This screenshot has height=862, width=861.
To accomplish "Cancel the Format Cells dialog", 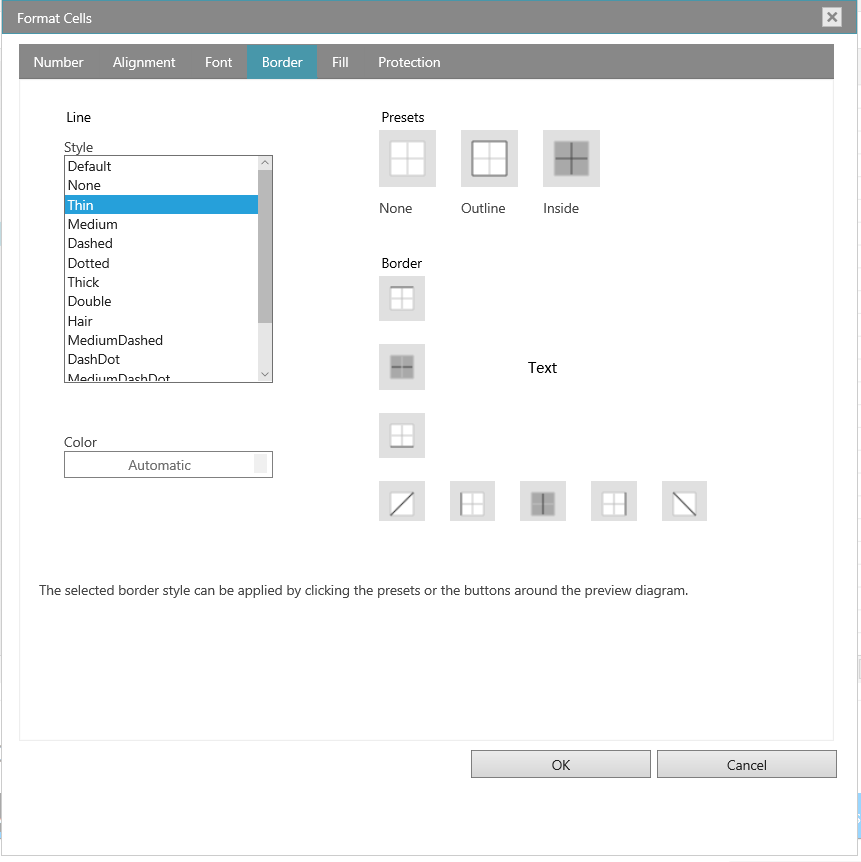I will tap(746, 765).
